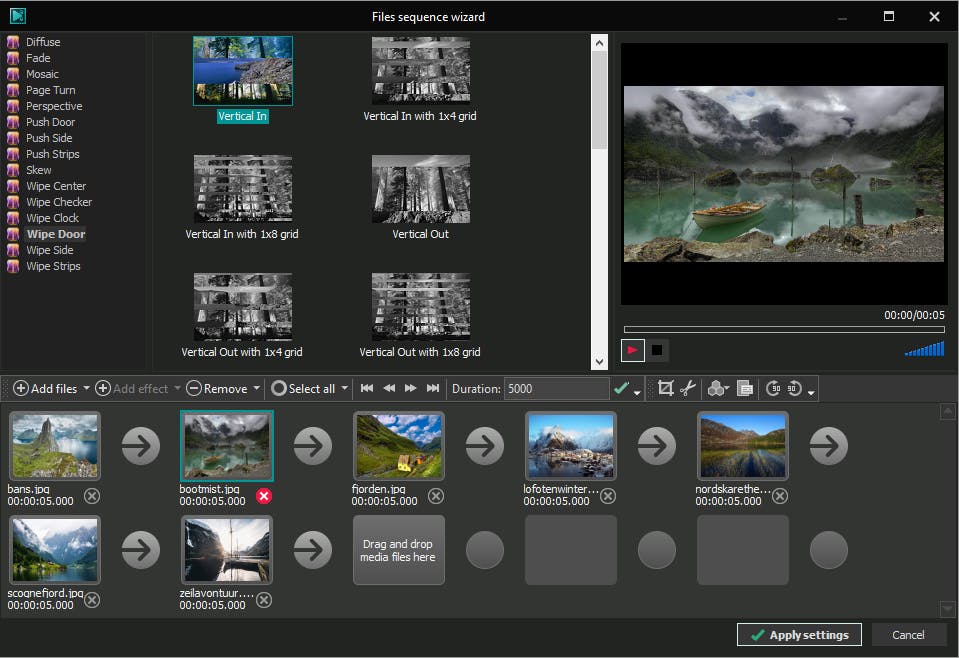
Task: Click the Duration input field
Action: 556,388
